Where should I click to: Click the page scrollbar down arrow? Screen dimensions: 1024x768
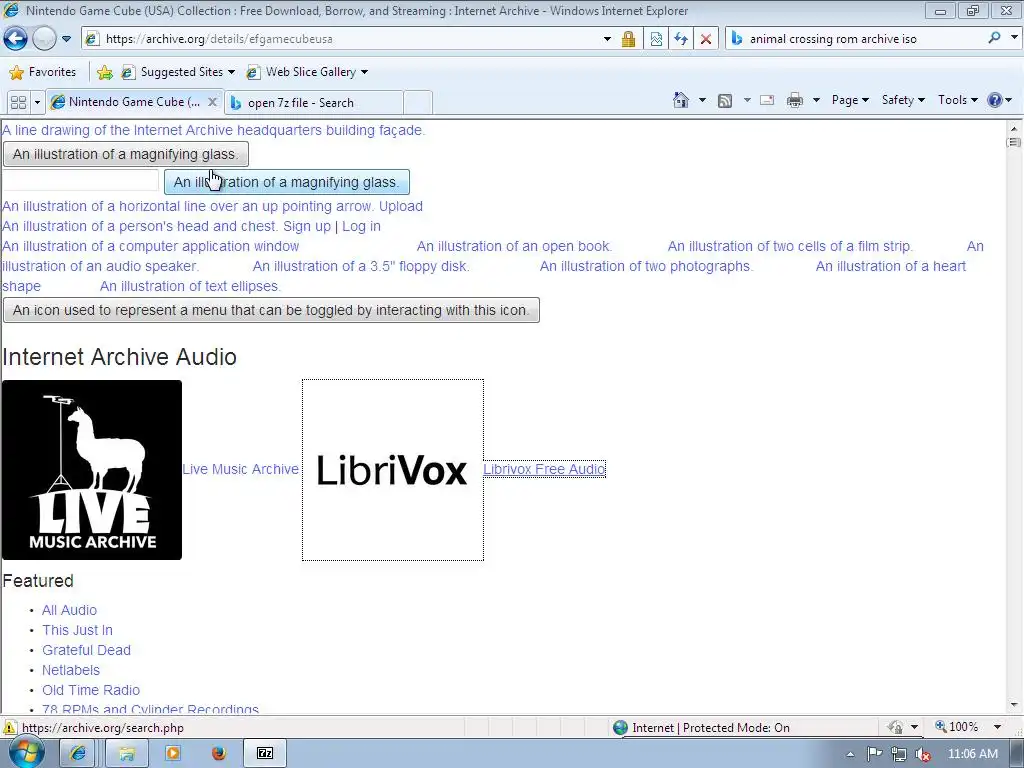[x=1014, y=705]
